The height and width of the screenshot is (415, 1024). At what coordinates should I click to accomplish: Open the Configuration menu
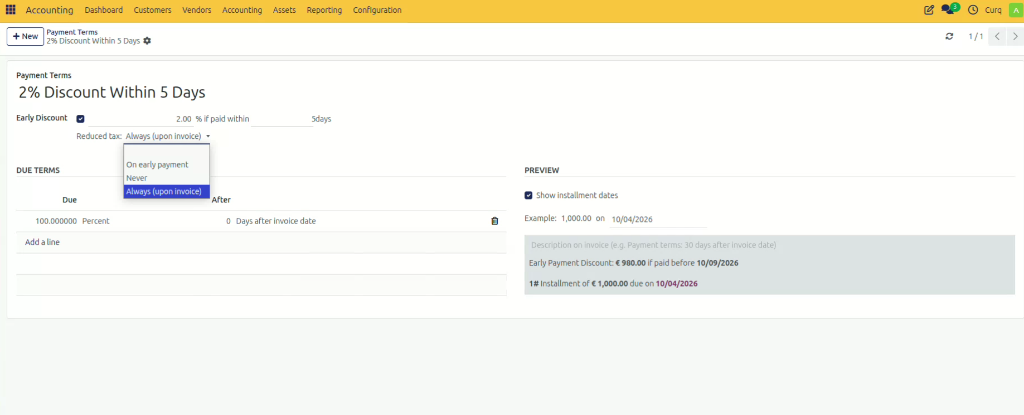[377, 10]
